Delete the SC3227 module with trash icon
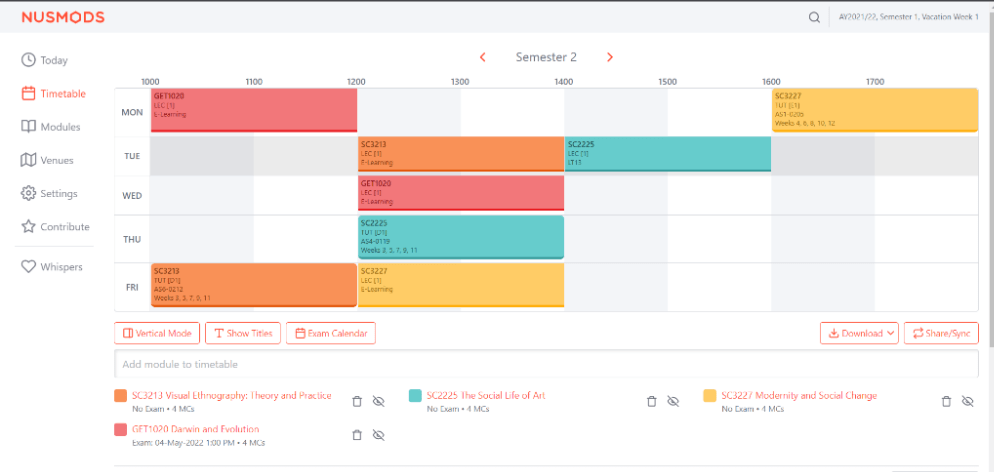 point(946,401)
